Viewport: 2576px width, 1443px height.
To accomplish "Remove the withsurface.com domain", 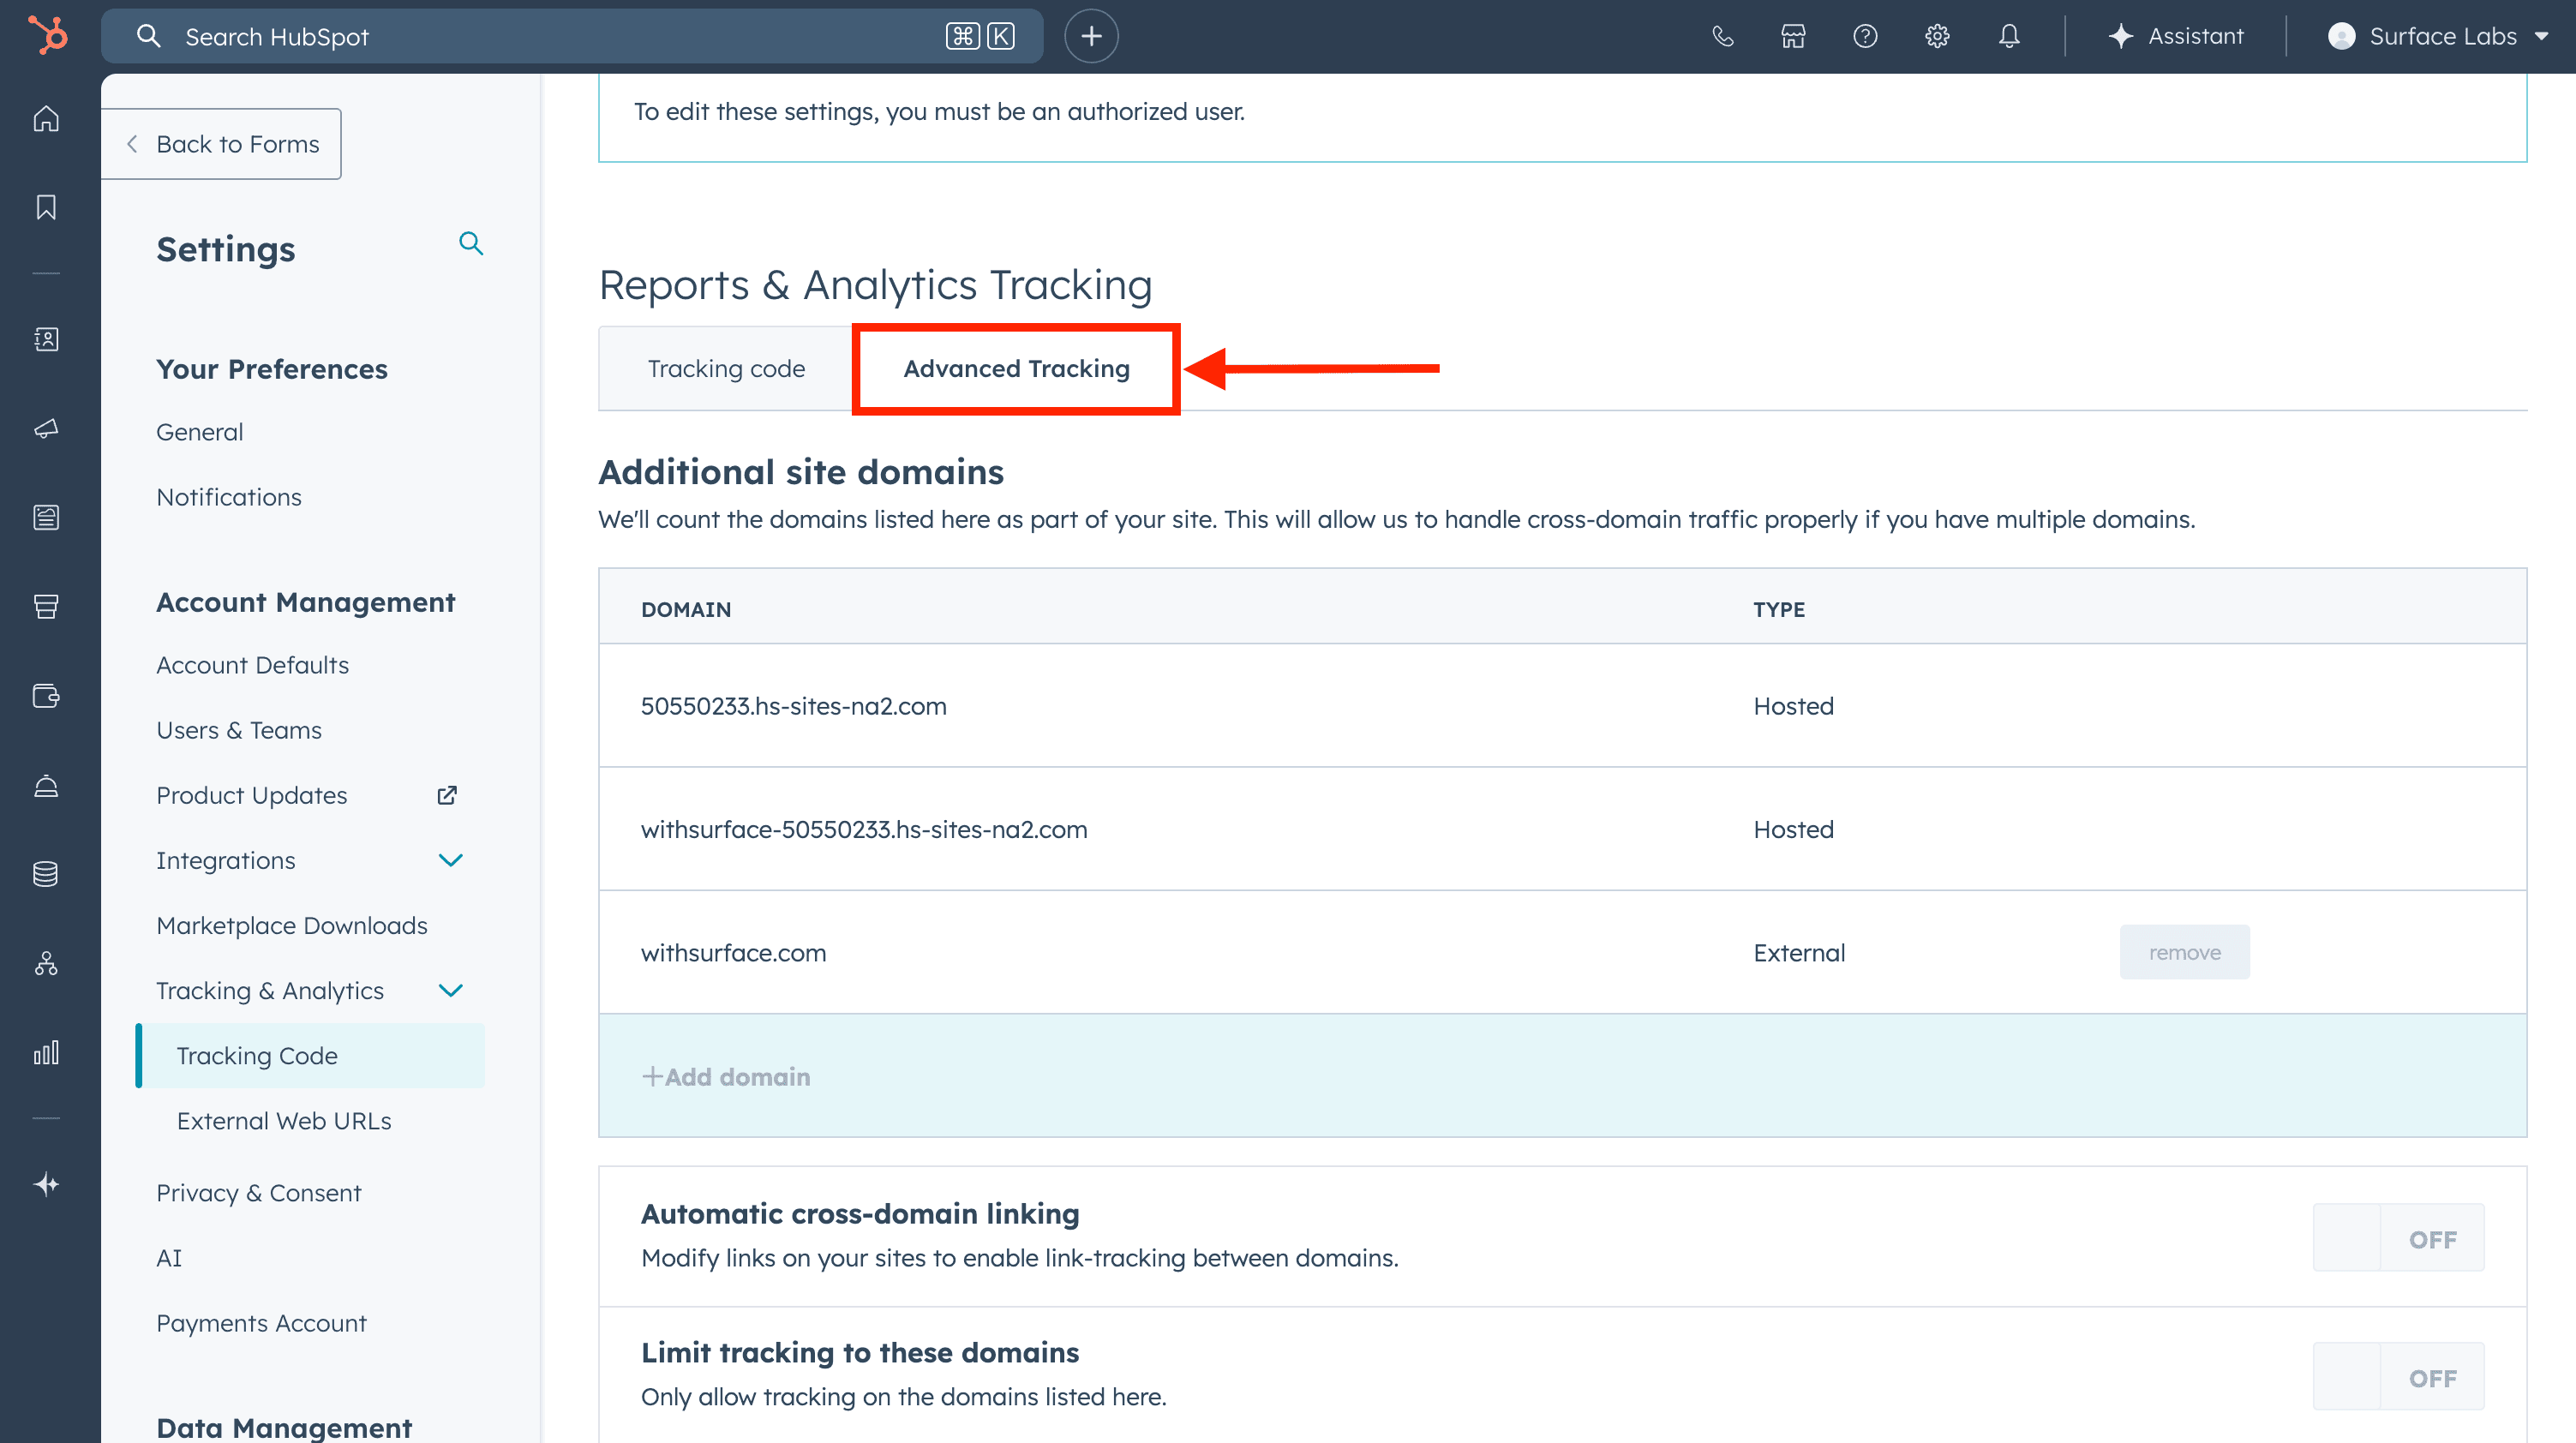I will (2184, 952).
